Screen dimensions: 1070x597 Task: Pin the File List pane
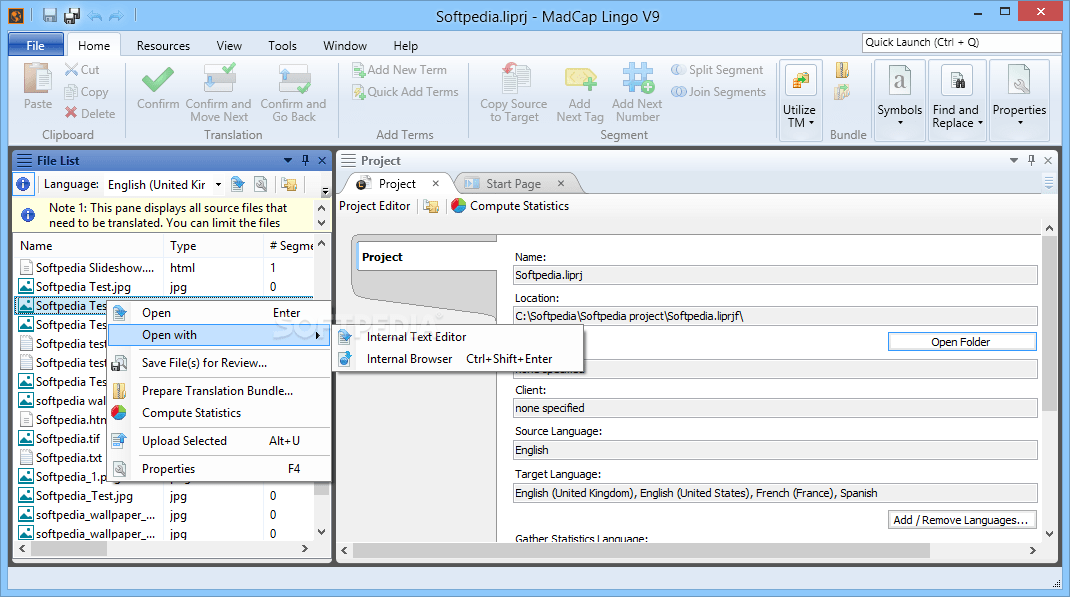click(x=305, y=160)
